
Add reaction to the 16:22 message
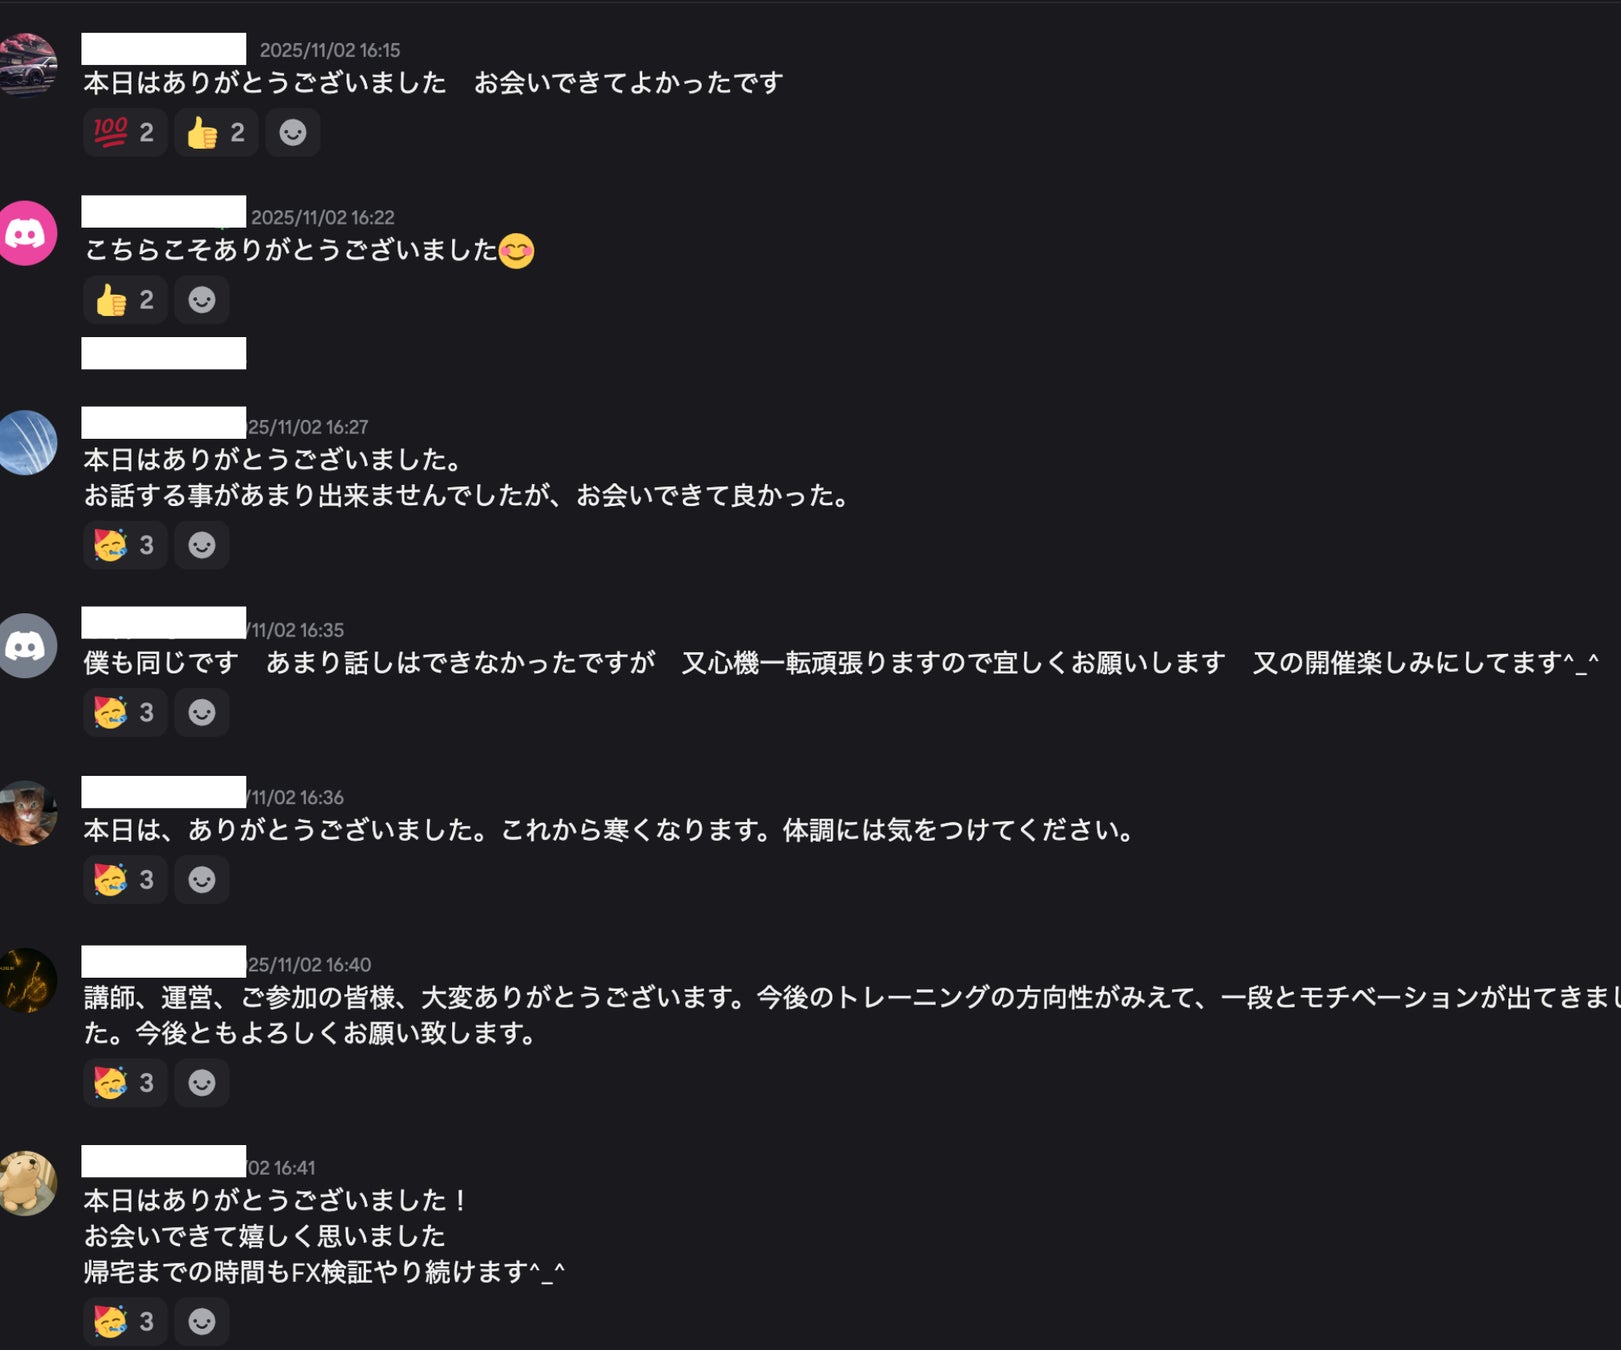(202, 300)
